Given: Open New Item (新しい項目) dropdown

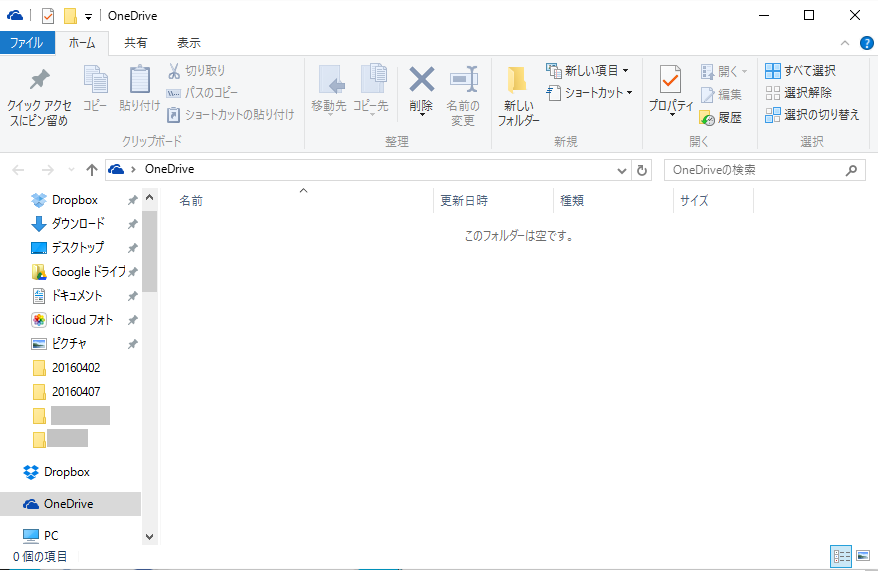Looking at the screenshot, I should pyautogui.click(x=588, y=71).
